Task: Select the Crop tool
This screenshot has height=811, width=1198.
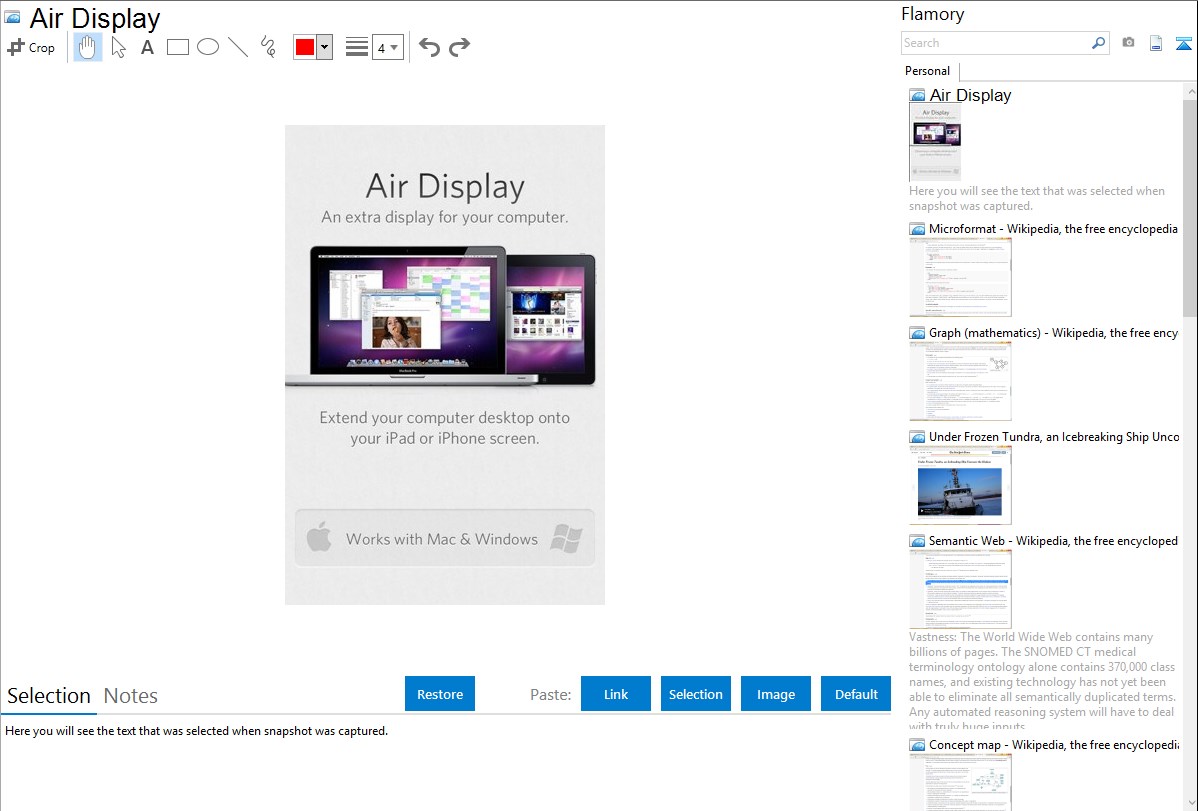Action: coord(31,47)
